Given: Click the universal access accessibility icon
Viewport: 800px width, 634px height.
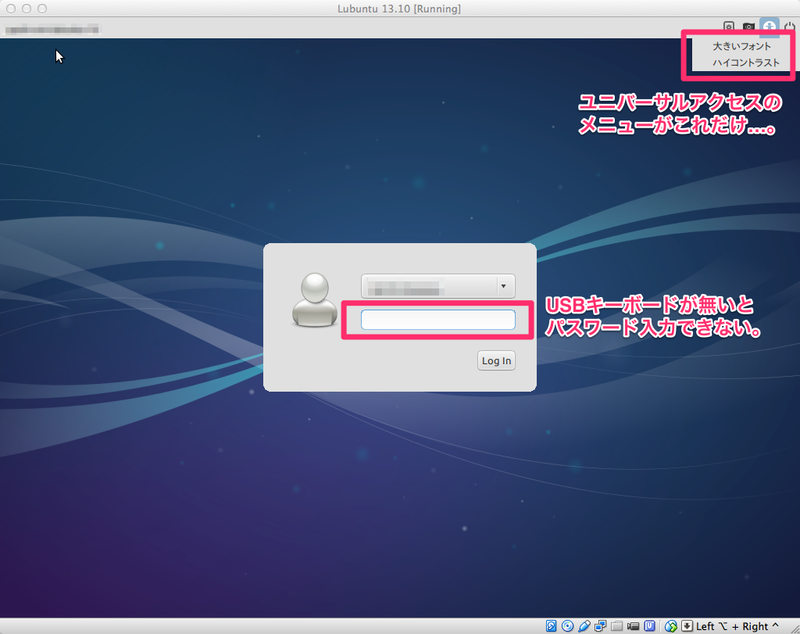Looking at the screenshot, I should tap(769, 27).
